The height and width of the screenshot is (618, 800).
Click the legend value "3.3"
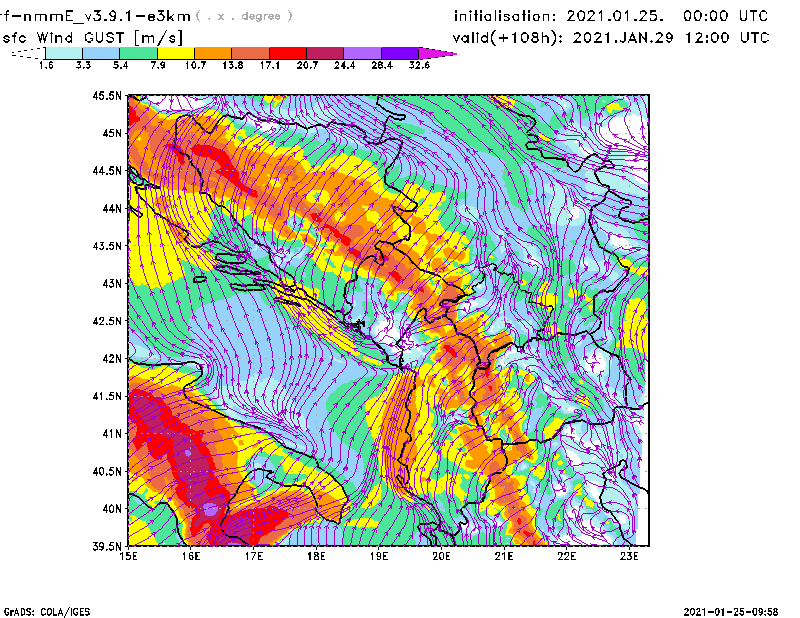83,65
